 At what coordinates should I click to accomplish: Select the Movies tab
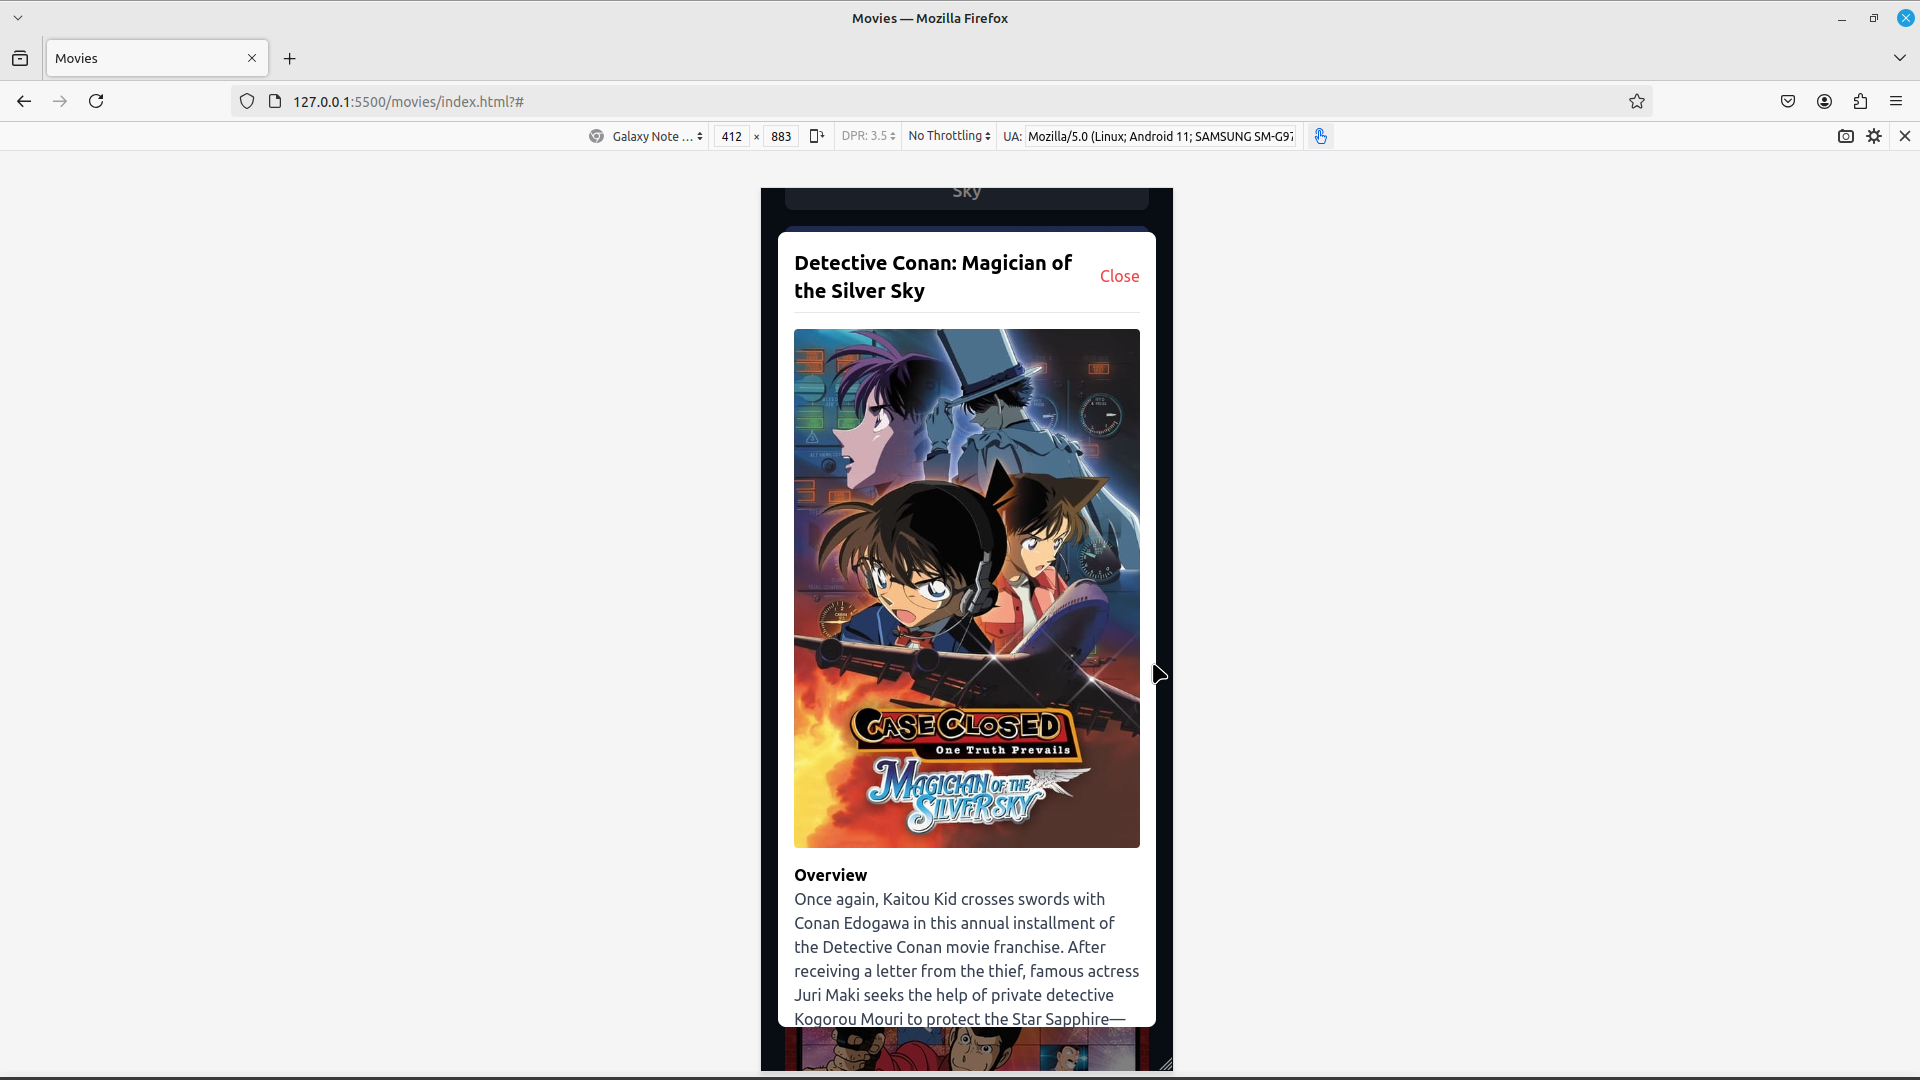point(145,58)
